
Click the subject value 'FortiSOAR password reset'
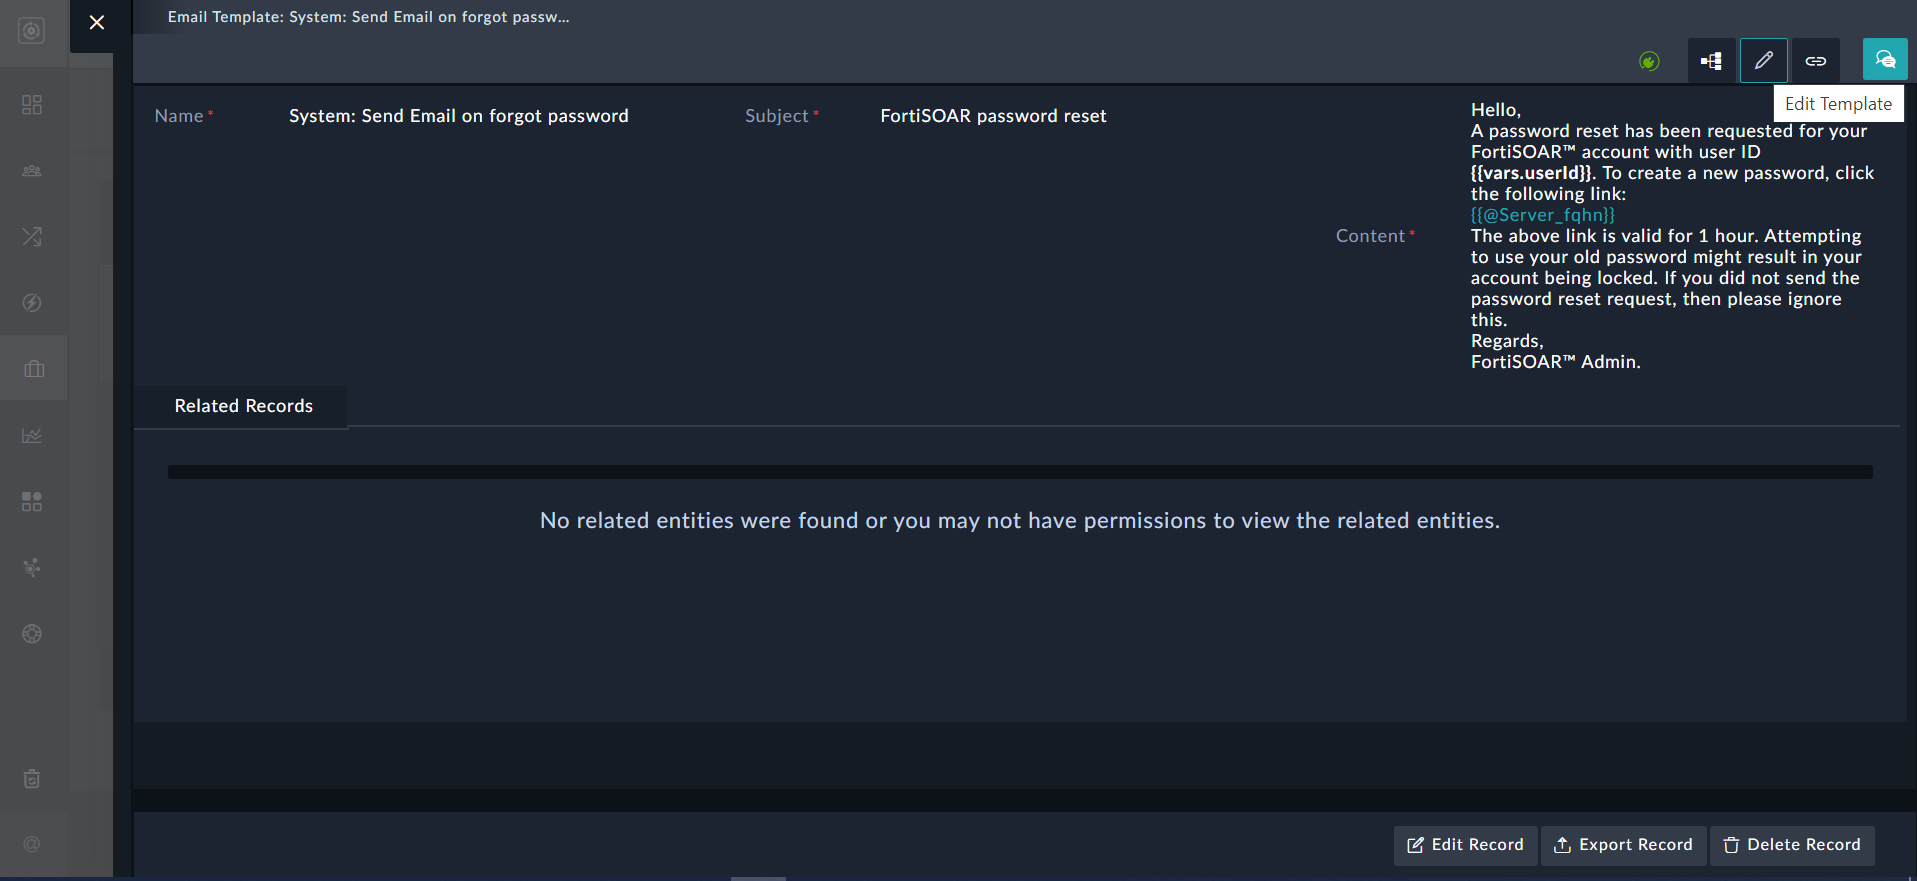point(993,116)
